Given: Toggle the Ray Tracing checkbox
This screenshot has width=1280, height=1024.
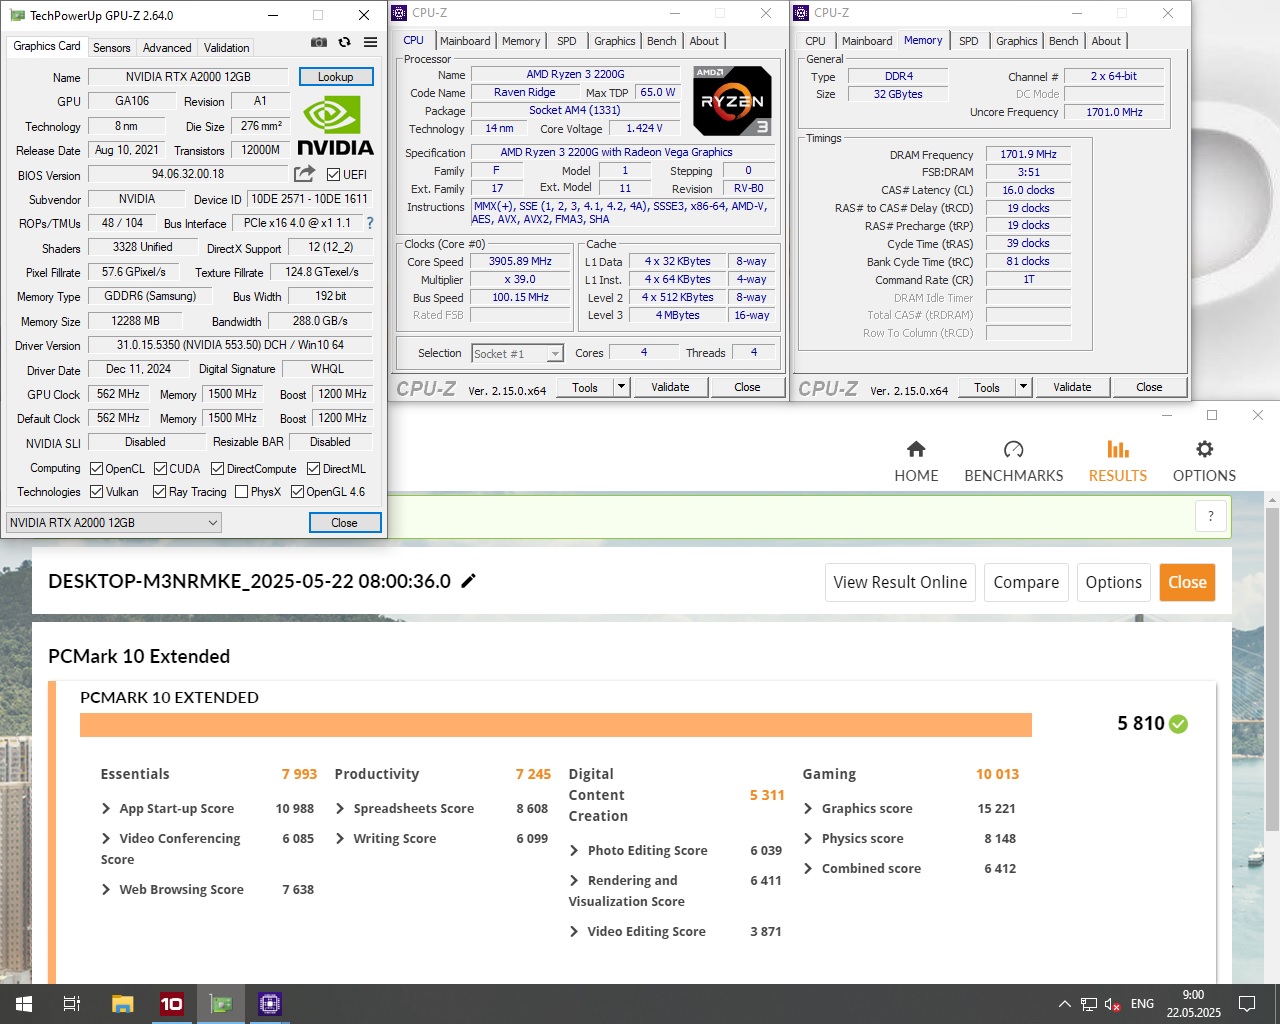Looking at the screenshot, I should [160, 491].
